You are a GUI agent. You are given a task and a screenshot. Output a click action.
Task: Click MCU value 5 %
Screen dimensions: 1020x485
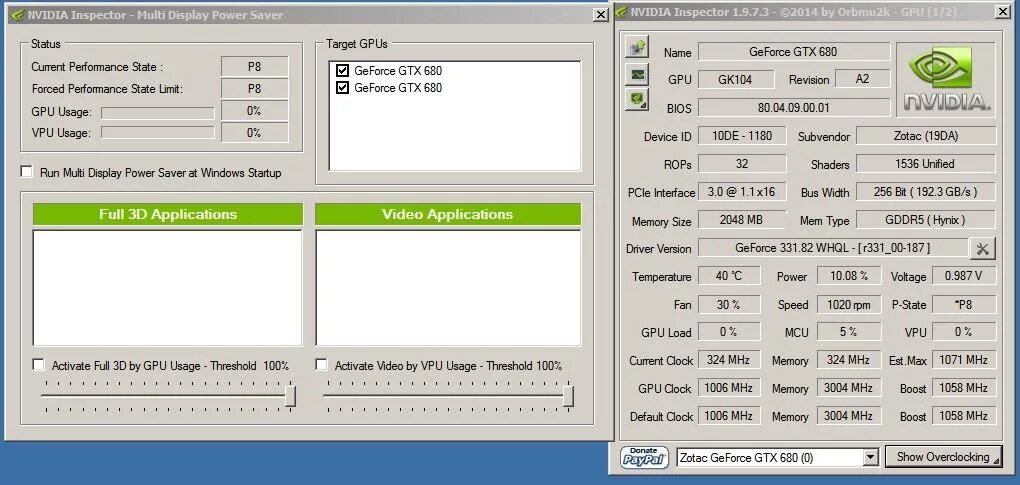pos(849,332)
